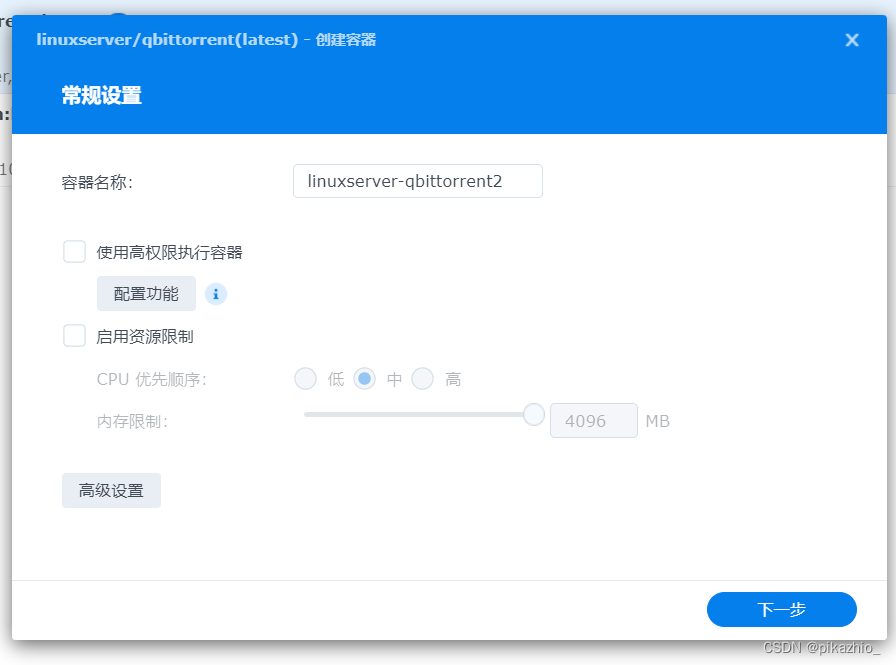Tick the 启用资源限制 checkbox
The image size is (896, 665).
pos(74,336)
